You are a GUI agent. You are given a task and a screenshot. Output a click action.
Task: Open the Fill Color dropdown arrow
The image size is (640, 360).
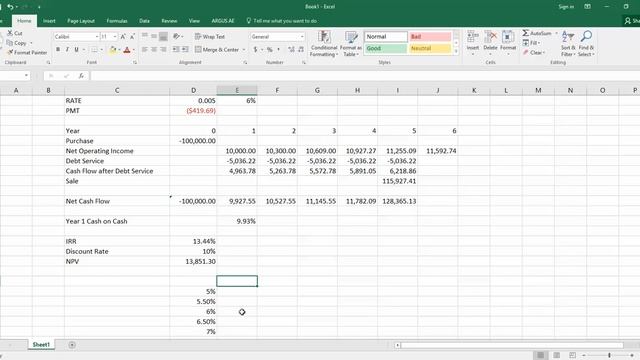[119, 50]
